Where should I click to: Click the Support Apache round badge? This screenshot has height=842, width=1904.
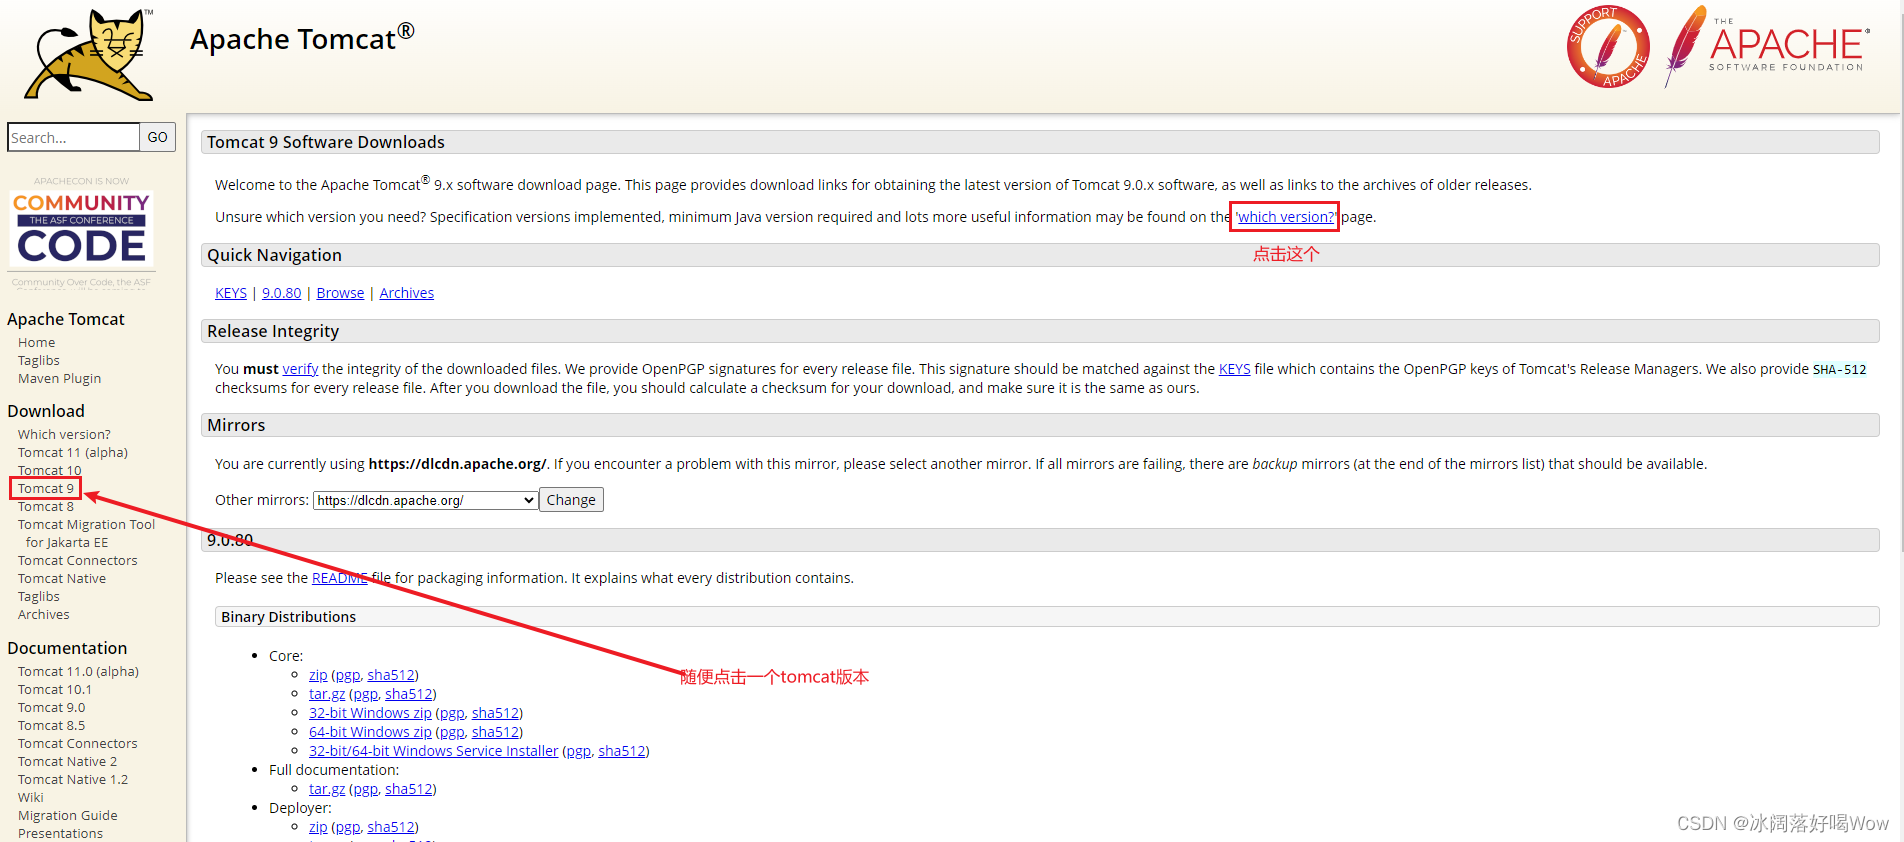1608,47
